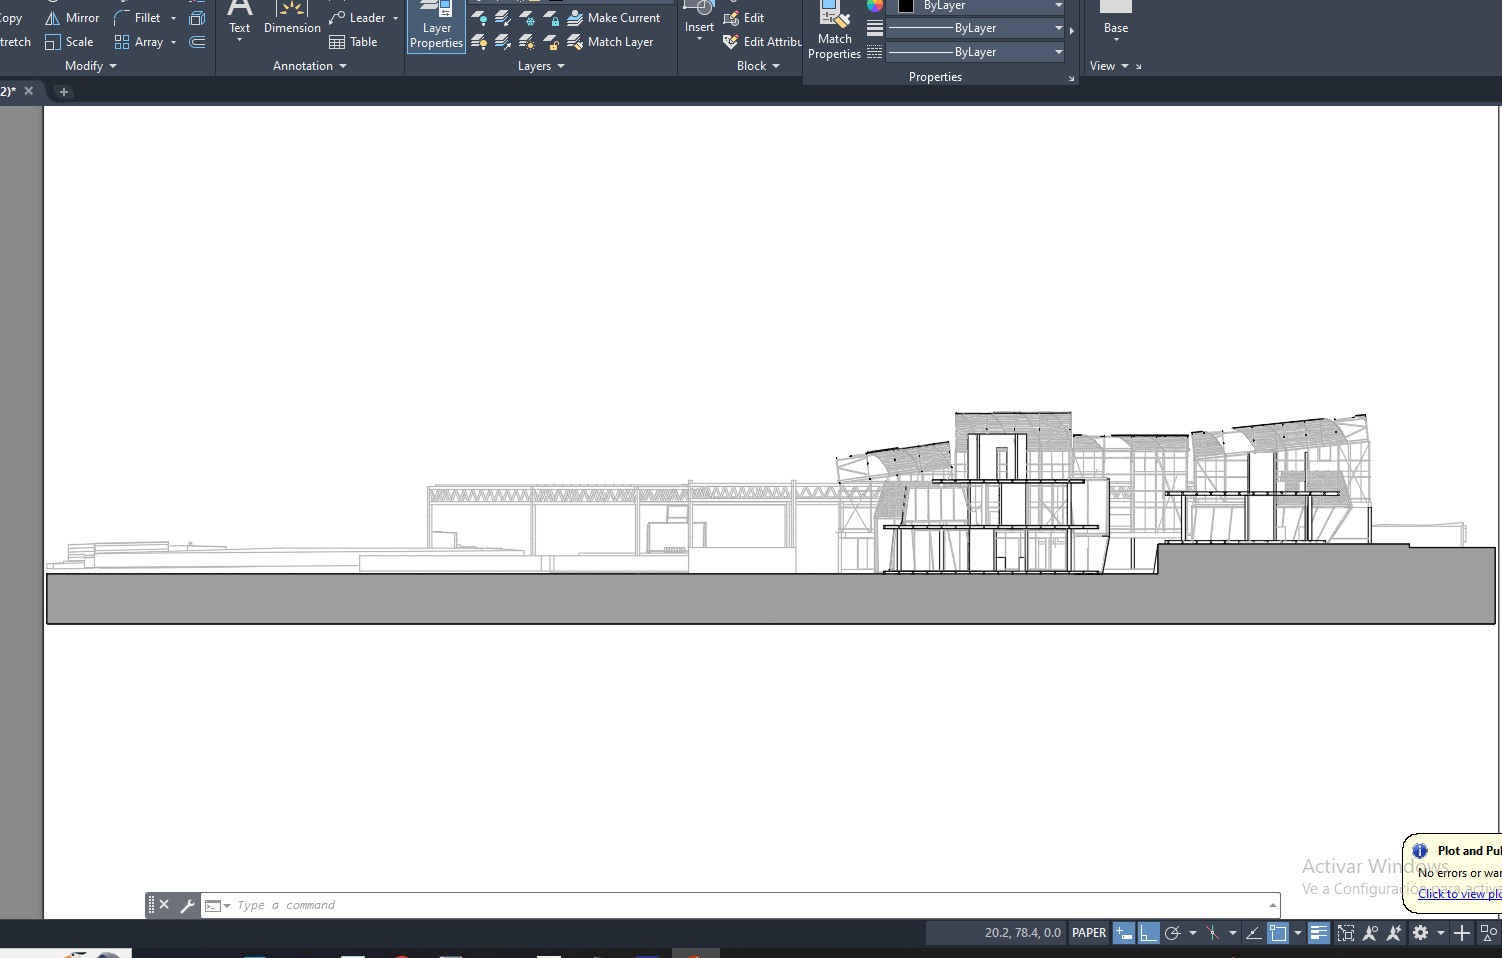Open the object color ByLayer dropdown
Image resolution: width=1502 pixels, height=958 pixels.
[1058, 6]
